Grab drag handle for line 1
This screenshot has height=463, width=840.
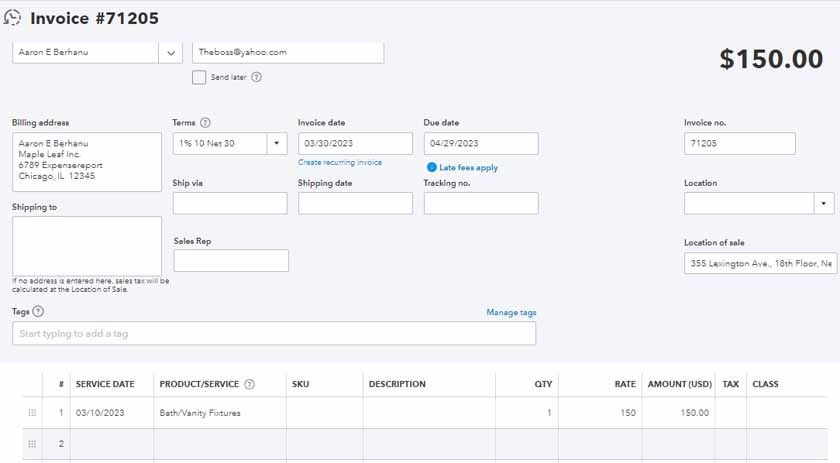click(x=32, y=413)
